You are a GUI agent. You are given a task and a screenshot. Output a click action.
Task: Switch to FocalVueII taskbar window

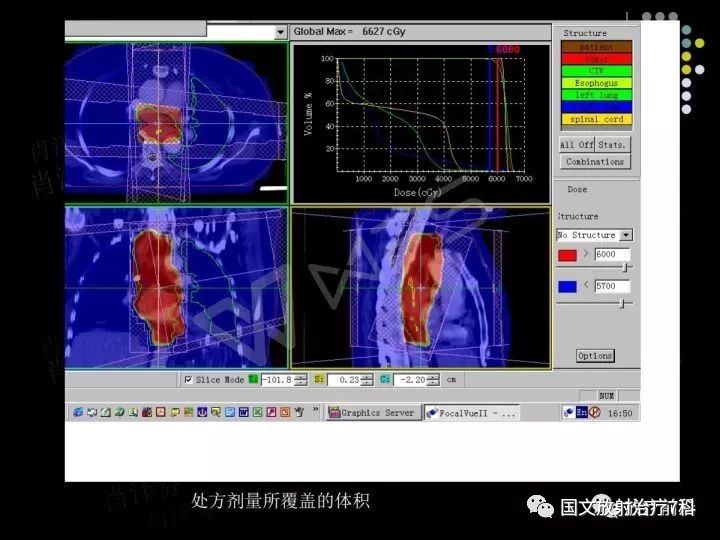point(471,412)
